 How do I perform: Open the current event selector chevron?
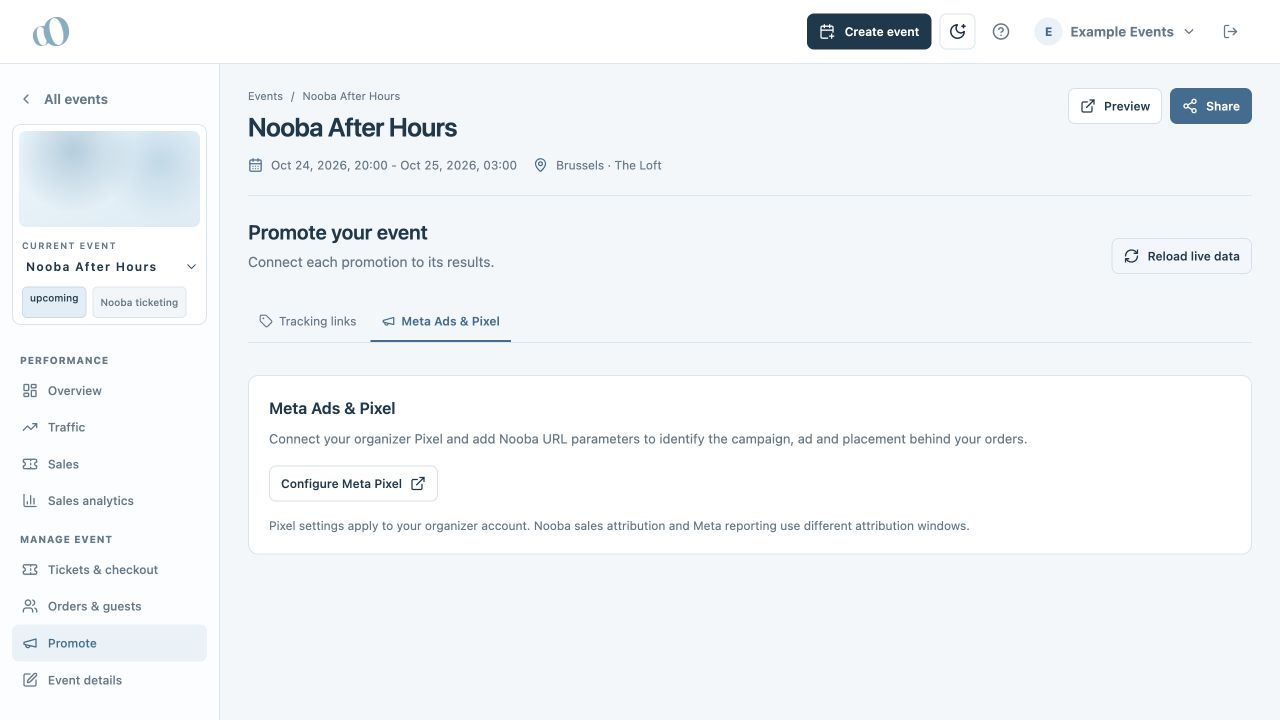coord(191,267)
